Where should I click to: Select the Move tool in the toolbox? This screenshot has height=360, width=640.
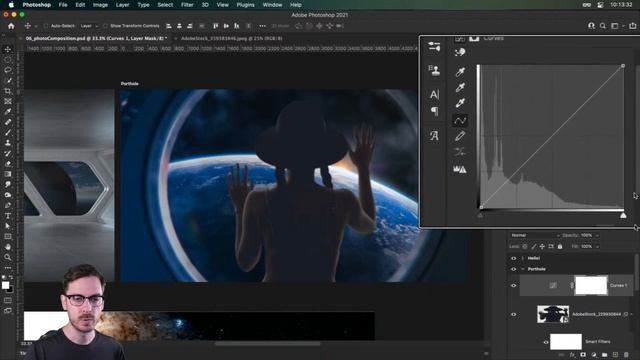pyautogui.click(x=8, y=49)
